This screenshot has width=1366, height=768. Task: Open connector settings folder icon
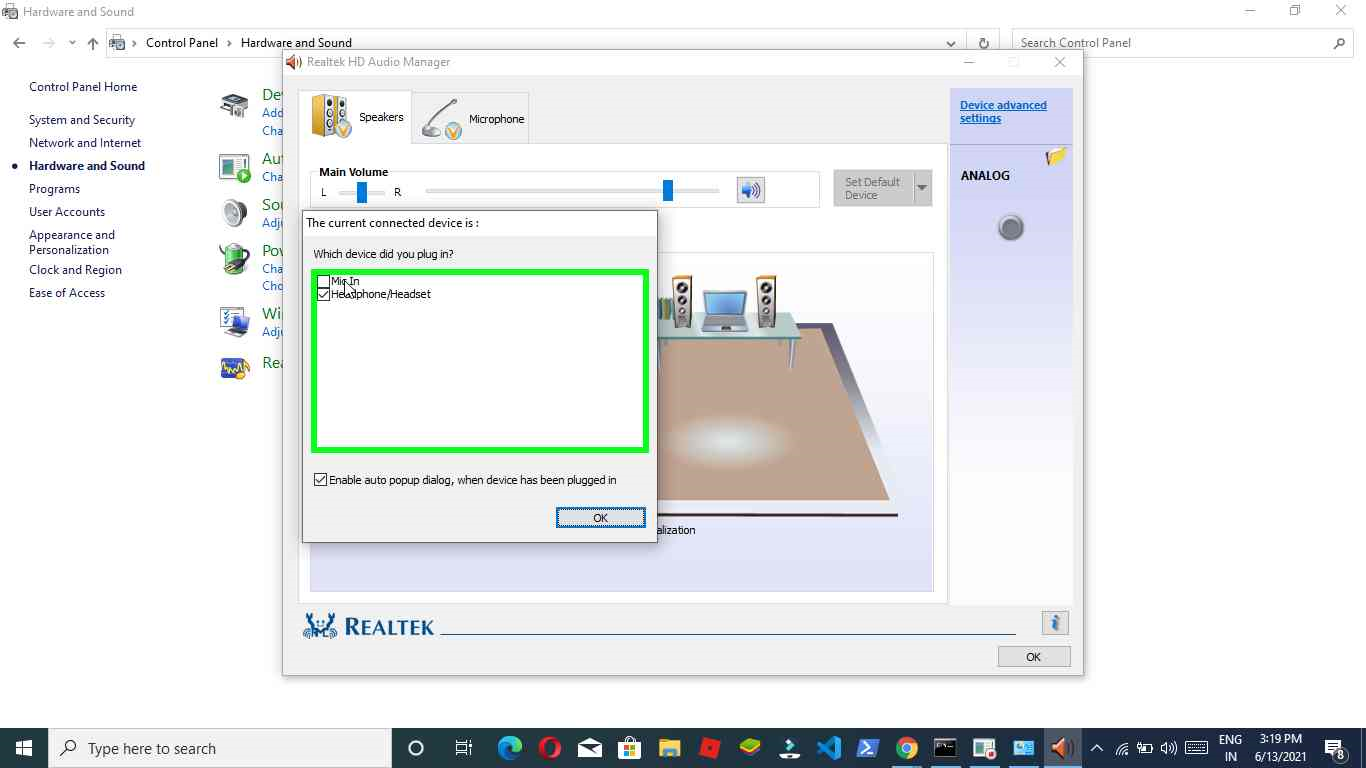point(1056,156)
